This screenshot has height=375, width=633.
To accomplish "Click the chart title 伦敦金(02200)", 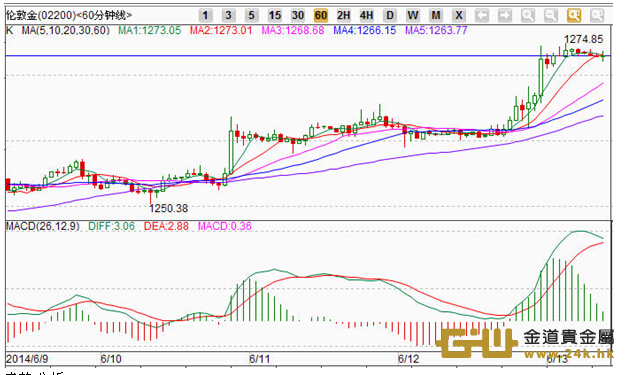I will (x=41, y=15).
